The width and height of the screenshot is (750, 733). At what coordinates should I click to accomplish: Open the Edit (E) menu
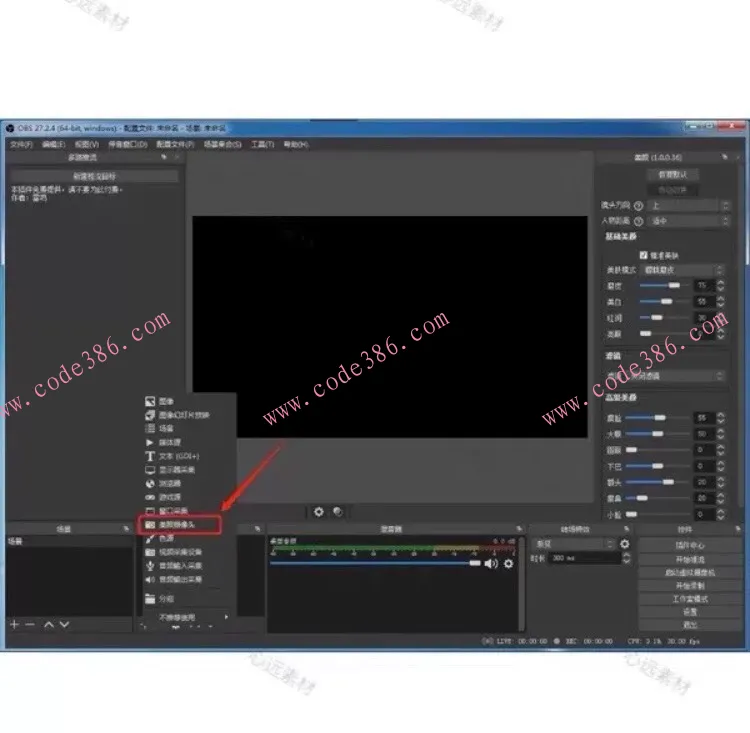[53, 144]
